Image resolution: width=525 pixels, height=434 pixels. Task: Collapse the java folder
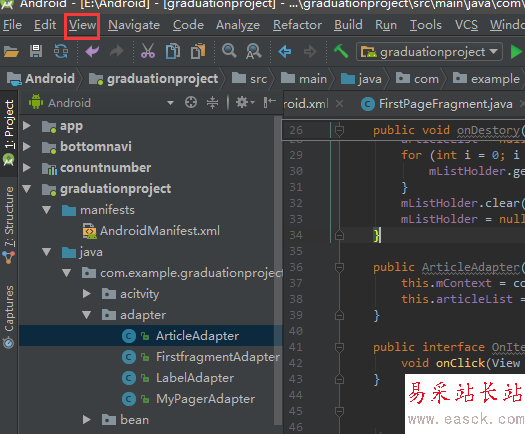click(47, 252)
